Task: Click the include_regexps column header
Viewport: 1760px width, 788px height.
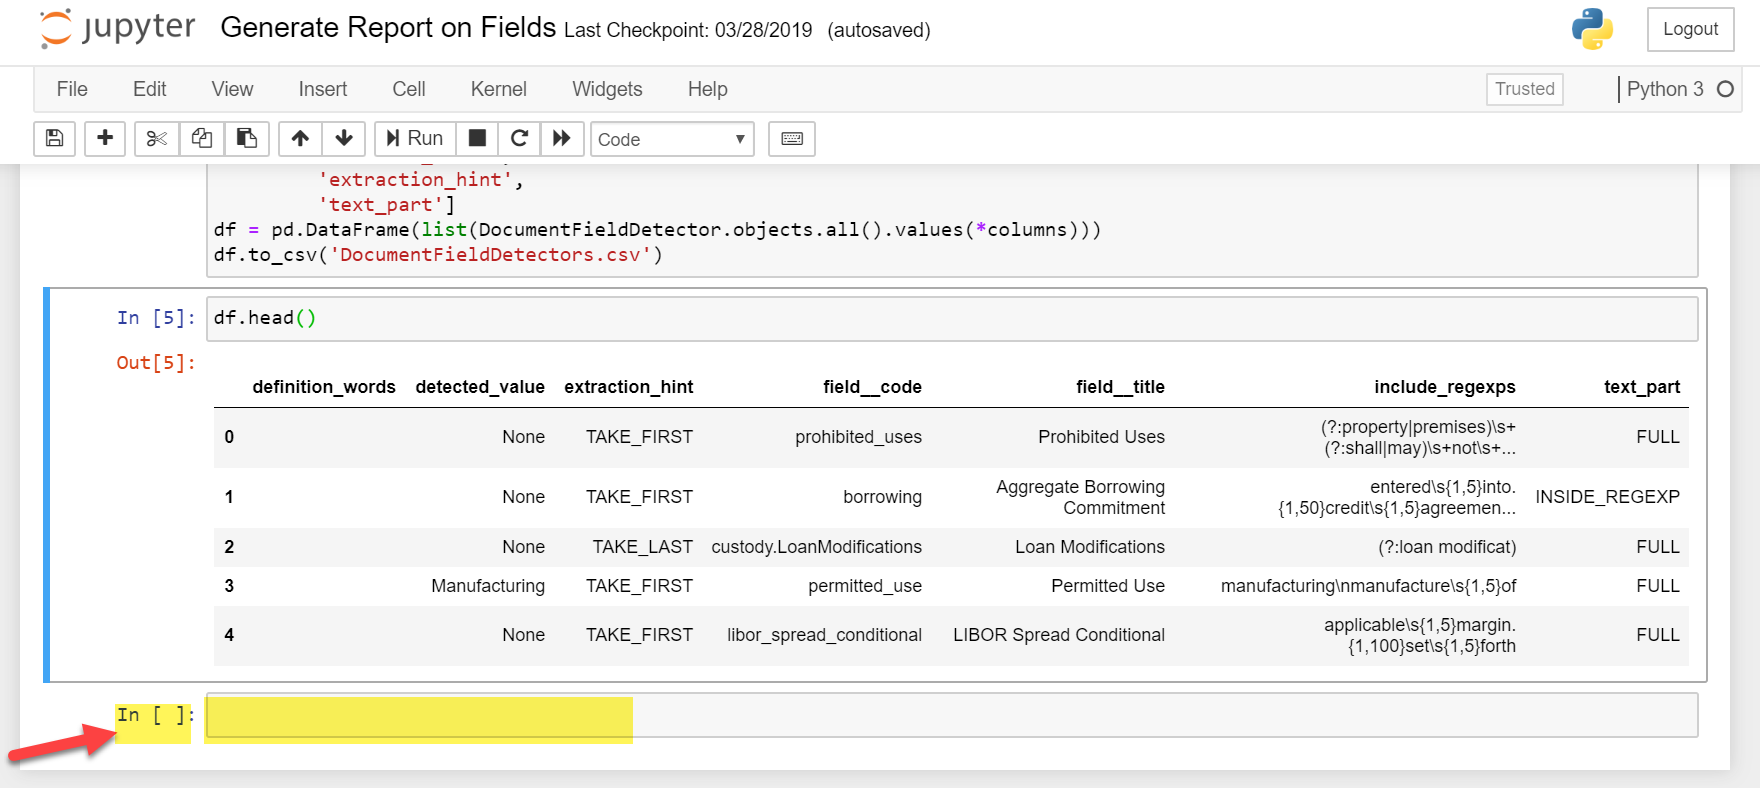Action: click(x=1445, y=387)
